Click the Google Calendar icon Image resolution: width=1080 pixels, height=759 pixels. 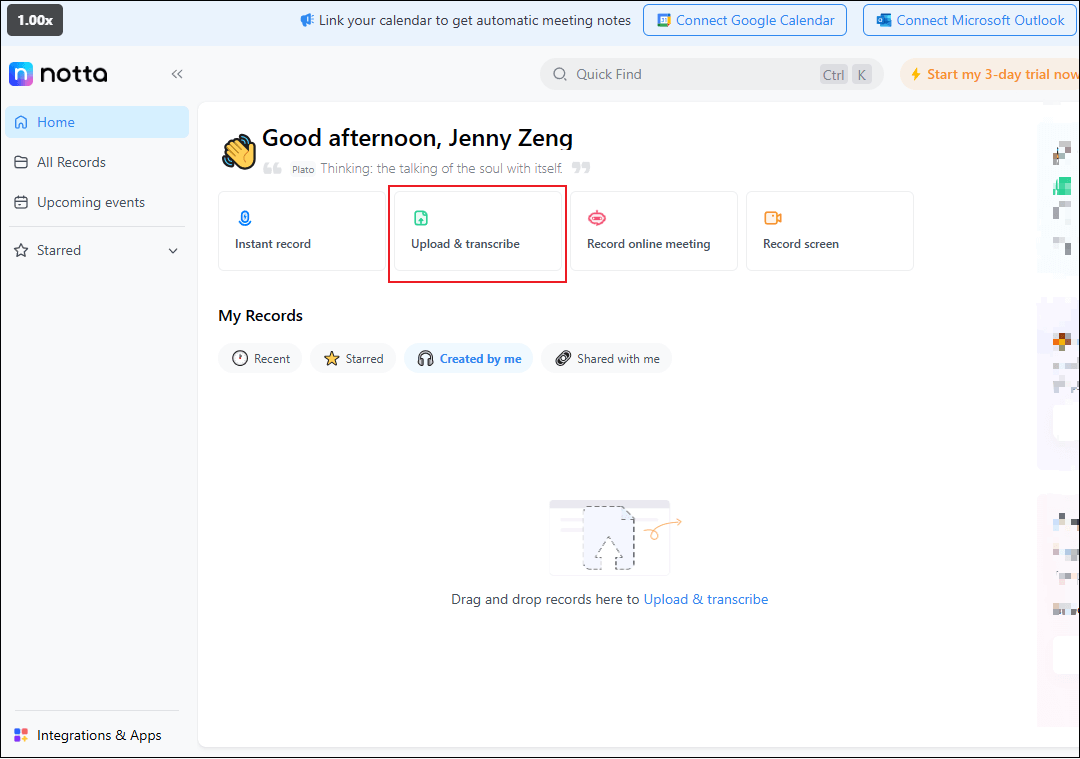pyautogui.click(x=663, y=20)
